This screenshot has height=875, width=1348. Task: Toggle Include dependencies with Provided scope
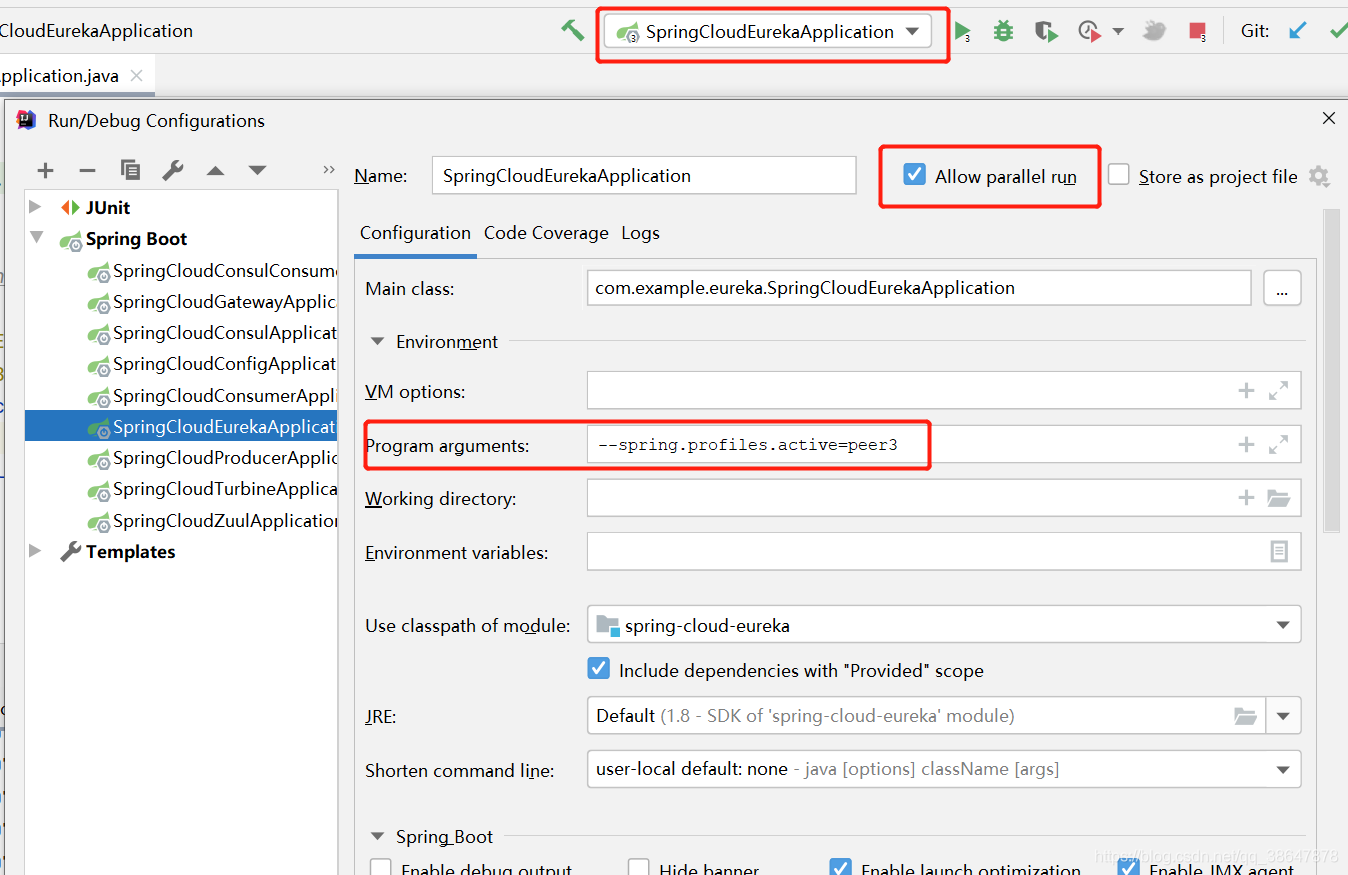(x=598, y=669)
